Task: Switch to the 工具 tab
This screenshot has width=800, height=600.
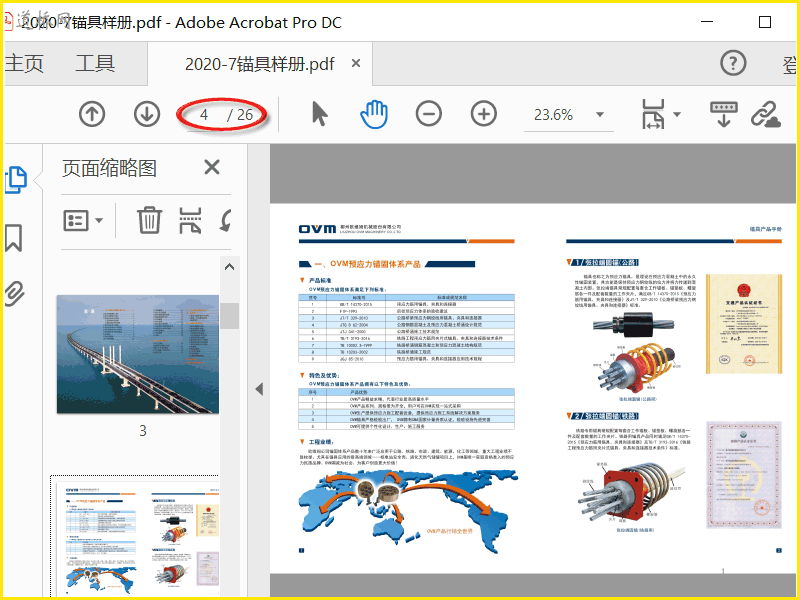Action: tap(95, 64)
